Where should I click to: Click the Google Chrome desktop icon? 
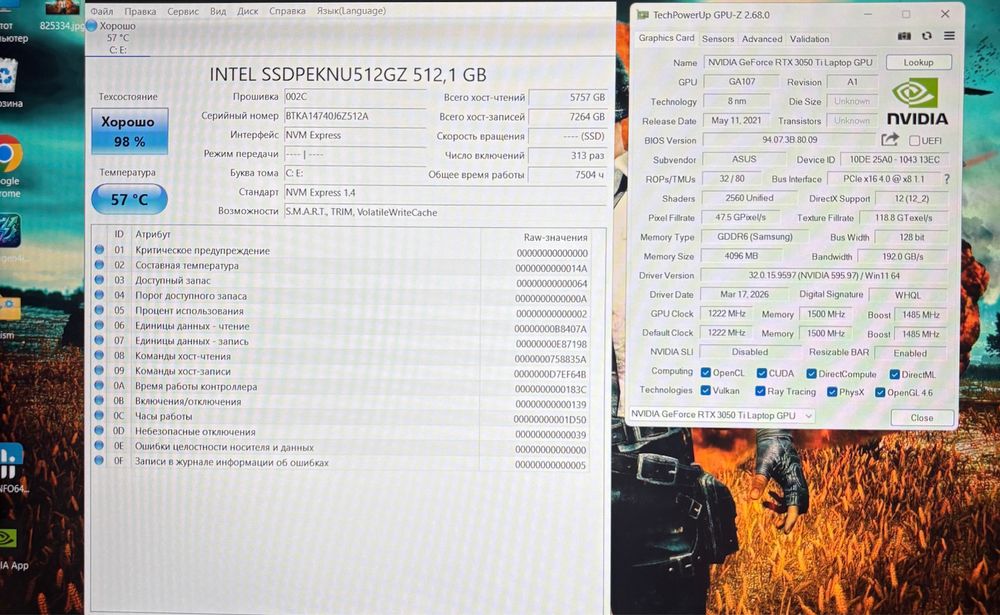coord(9,153)
